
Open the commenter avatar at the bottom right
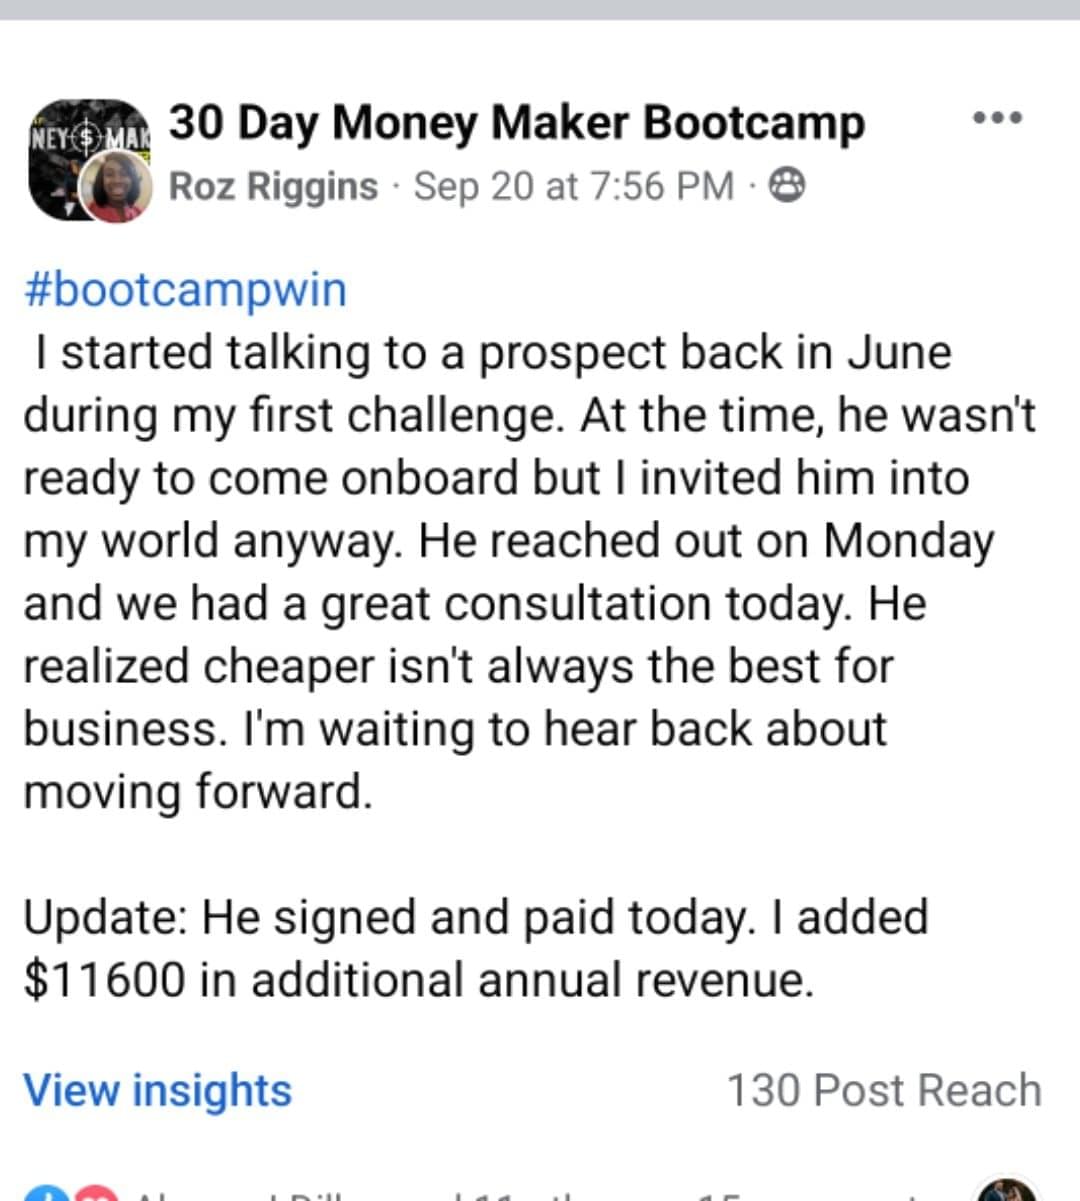tap(1007, 1190)
